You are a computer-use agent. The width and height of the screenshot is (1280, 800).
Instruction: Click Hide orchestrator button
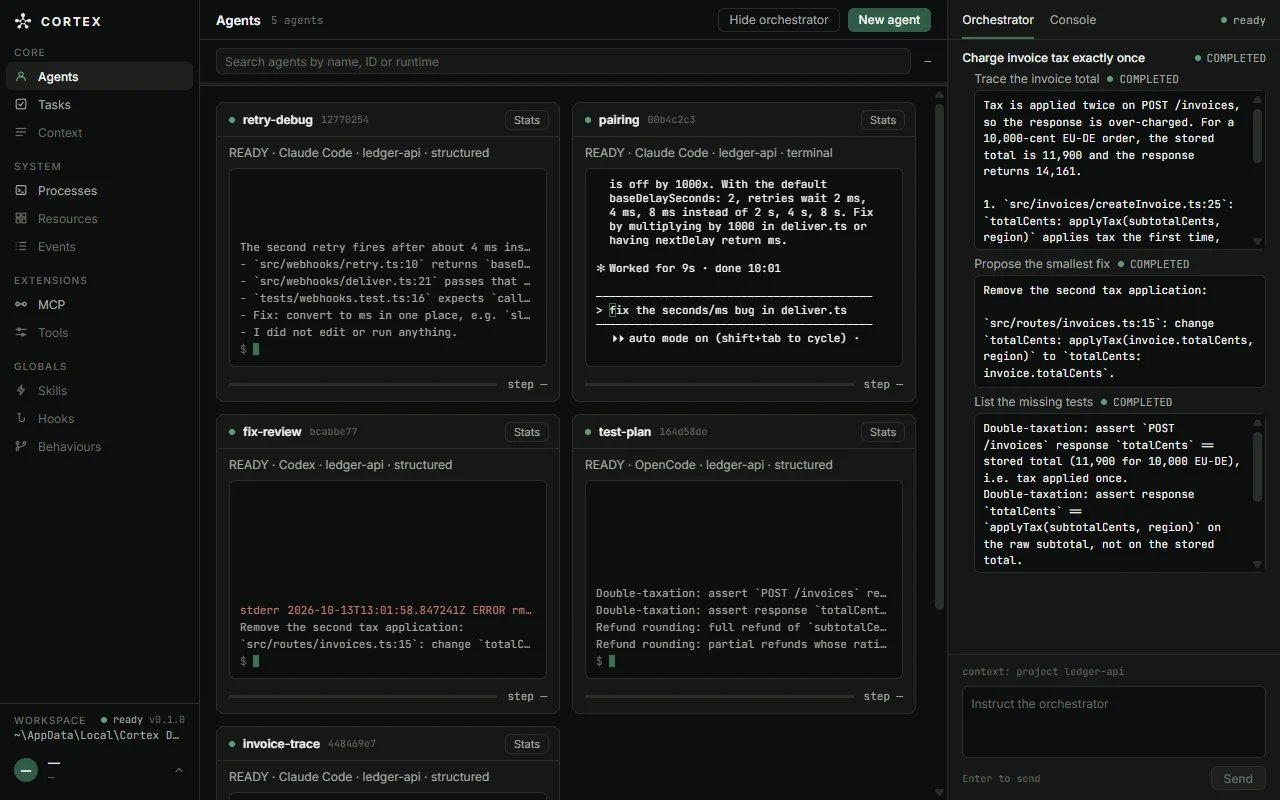tap(779, 20)
